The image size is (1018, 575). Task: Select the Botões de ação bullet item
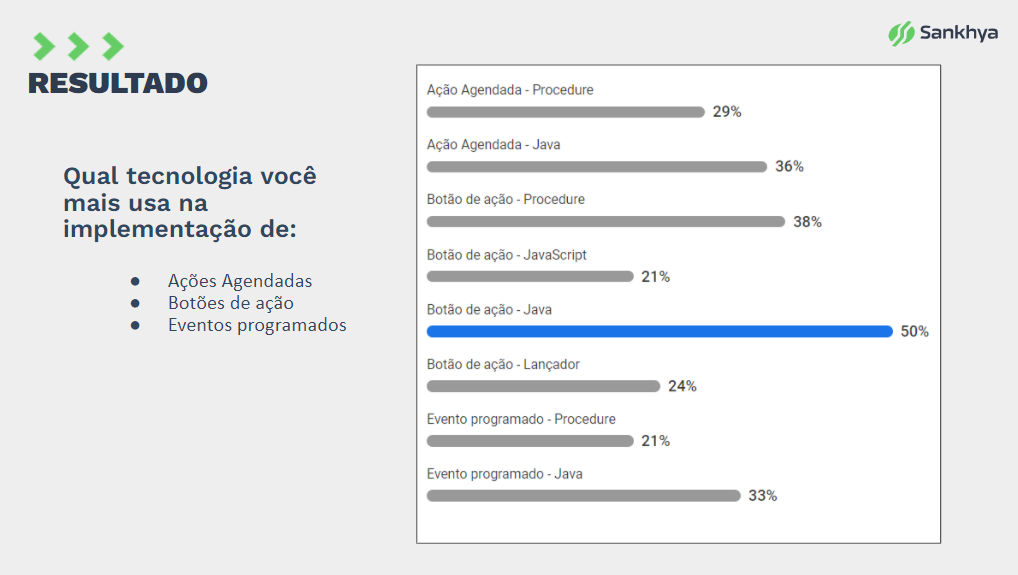click(x=230, y=303)
